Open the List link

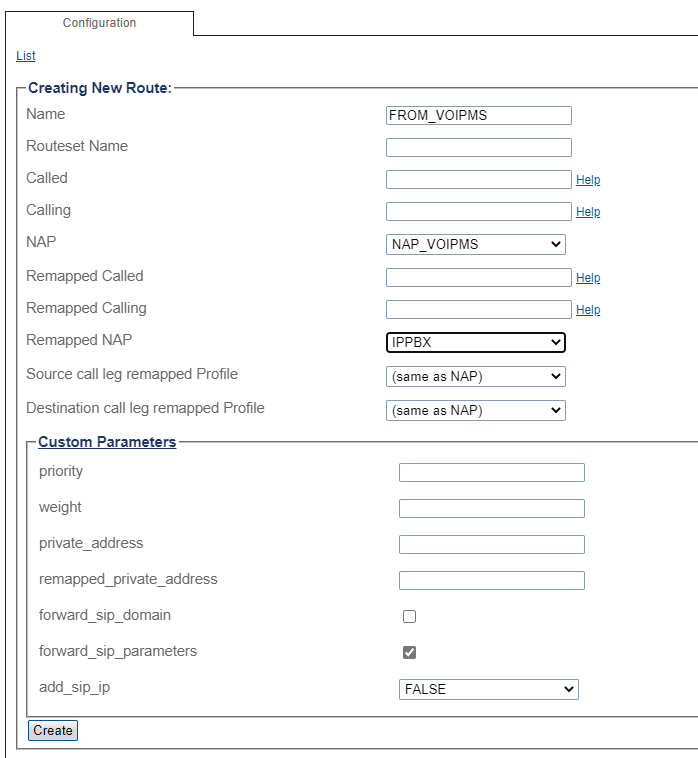point(26,56)
